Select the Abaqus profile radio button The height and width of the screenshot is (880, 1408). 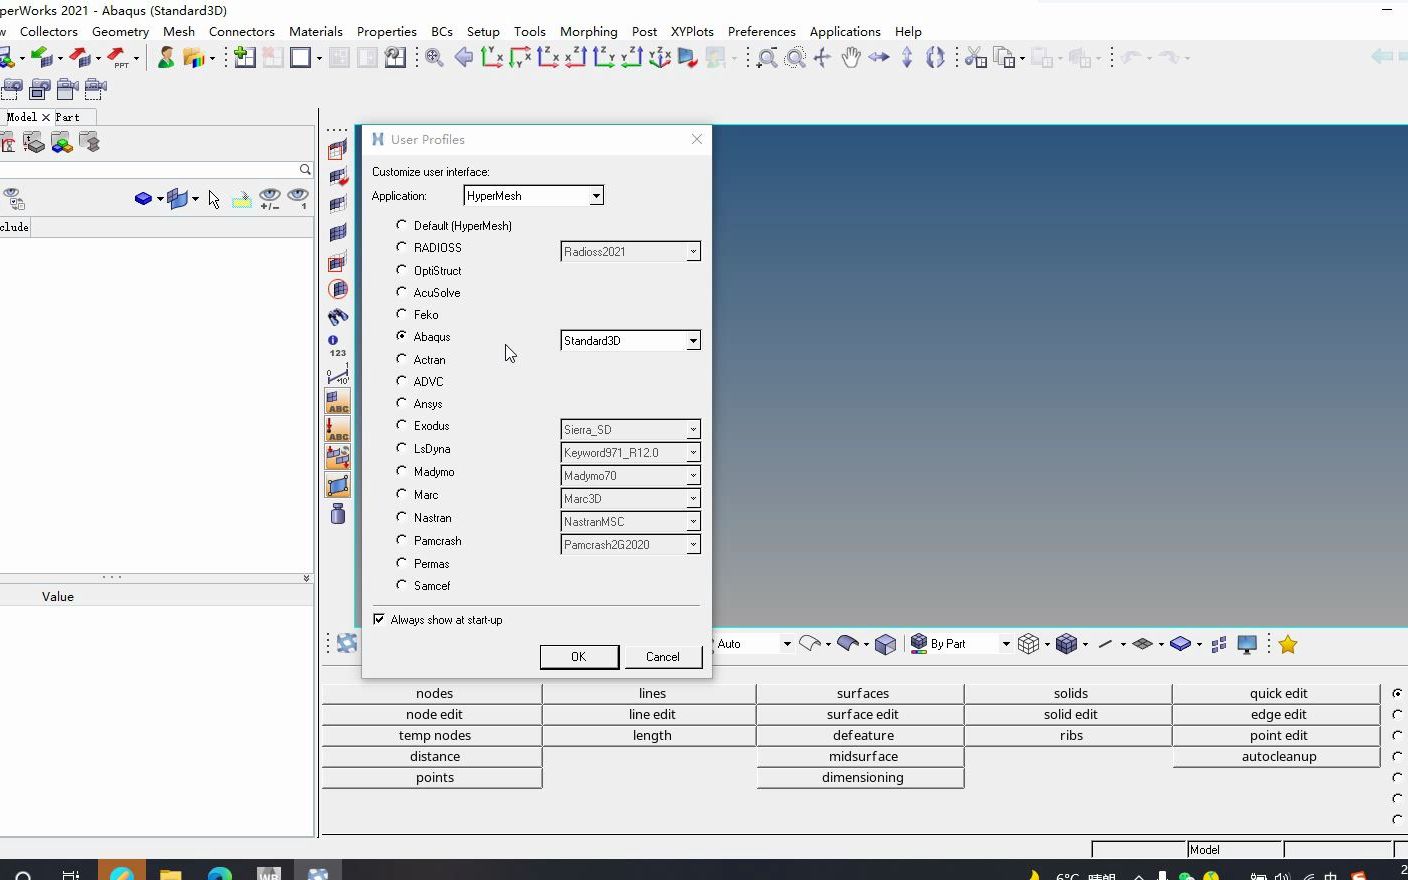click(401, 336)
